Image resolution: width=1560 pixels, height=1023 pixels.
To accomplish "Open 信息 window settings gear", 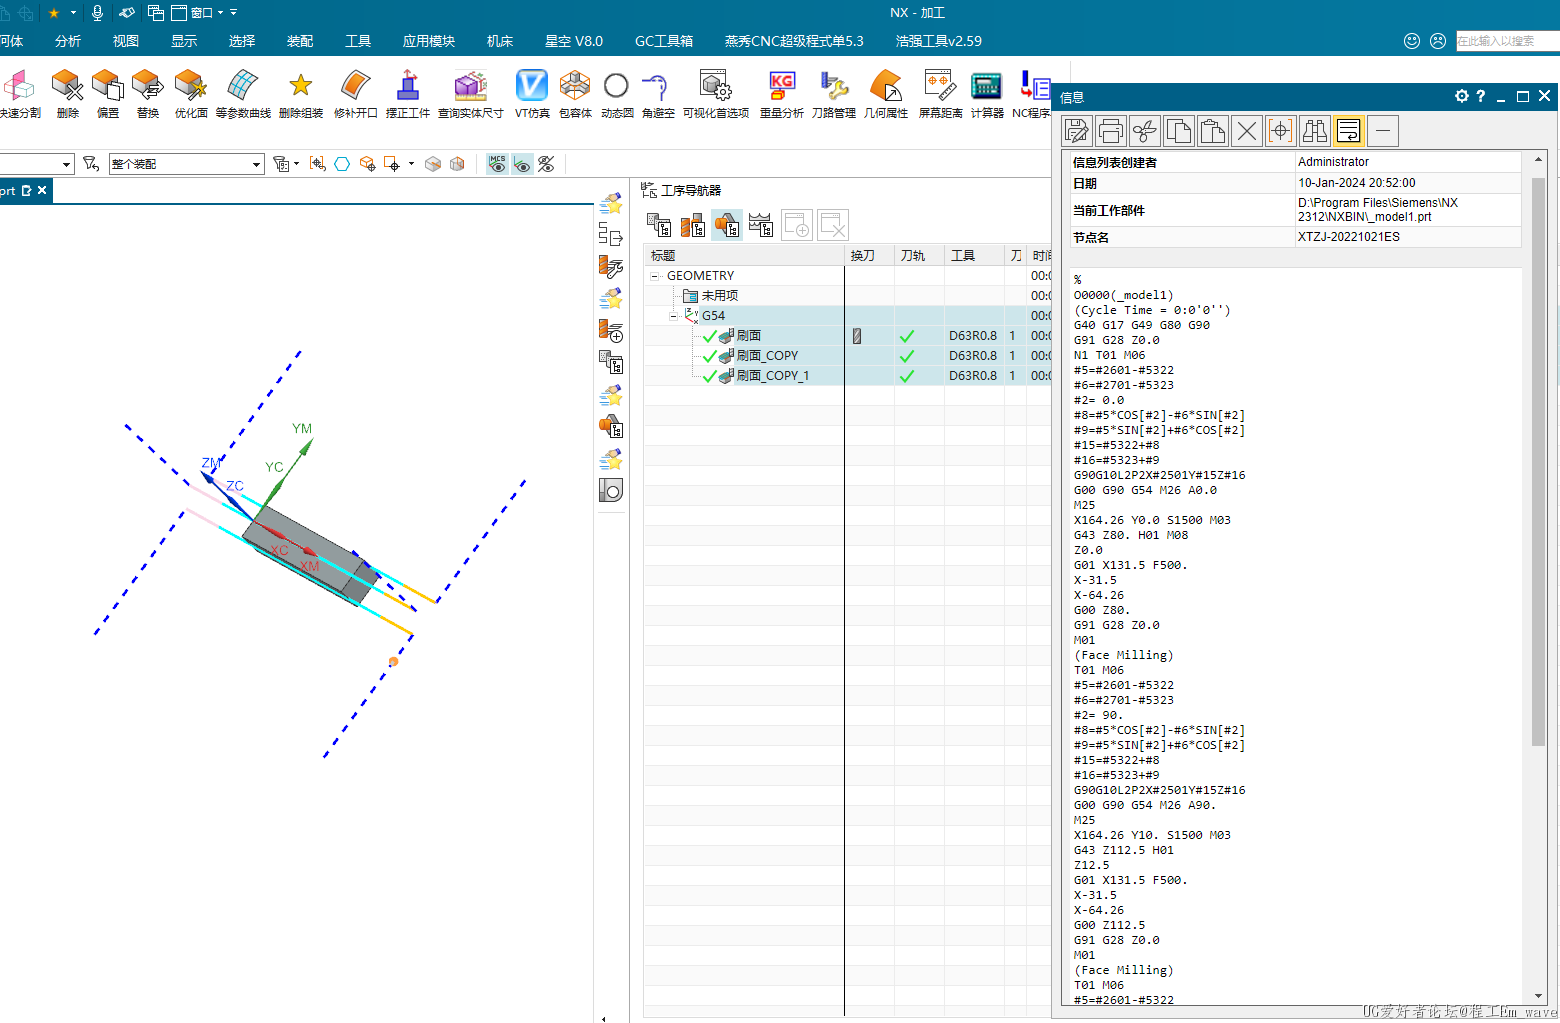I will click(1462, 96).
